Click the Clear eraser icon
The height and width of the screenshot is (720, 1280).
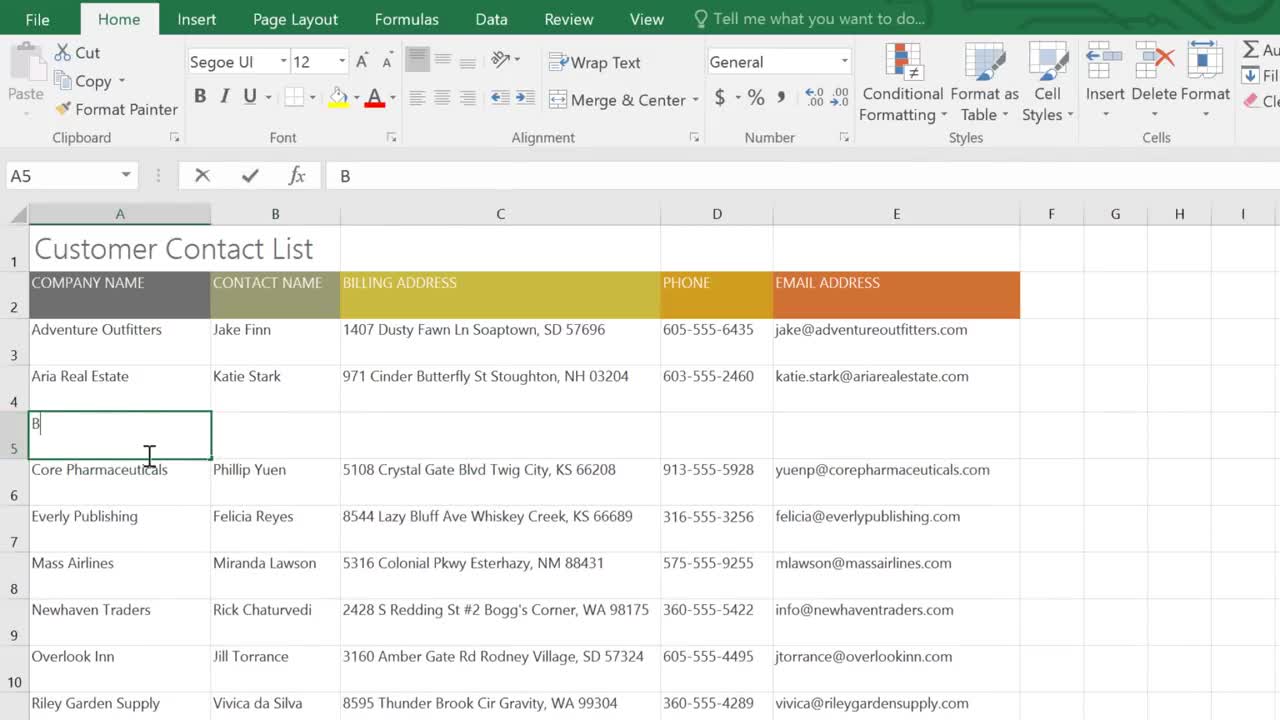(x=1250, y=101)
